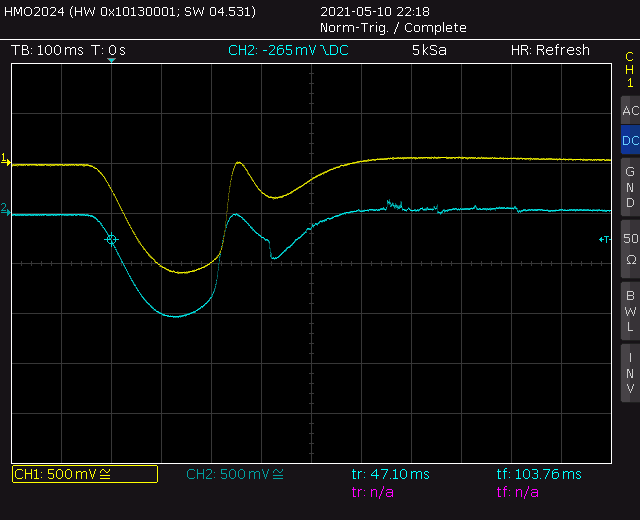Click the CH2 500 mV channel label
640x520 pixels.
point(235,474)
